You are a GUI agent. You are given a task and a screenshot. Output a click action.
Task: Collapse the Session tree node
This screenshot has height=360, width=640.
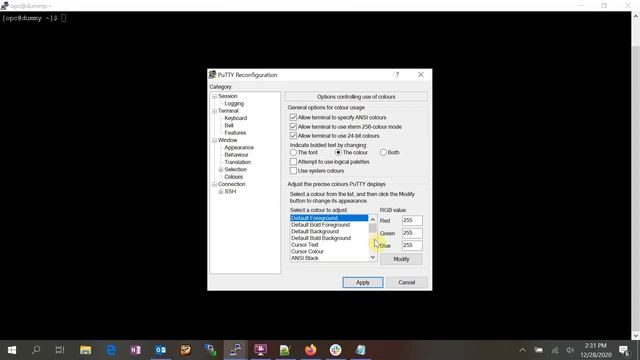tap(214, 96)
